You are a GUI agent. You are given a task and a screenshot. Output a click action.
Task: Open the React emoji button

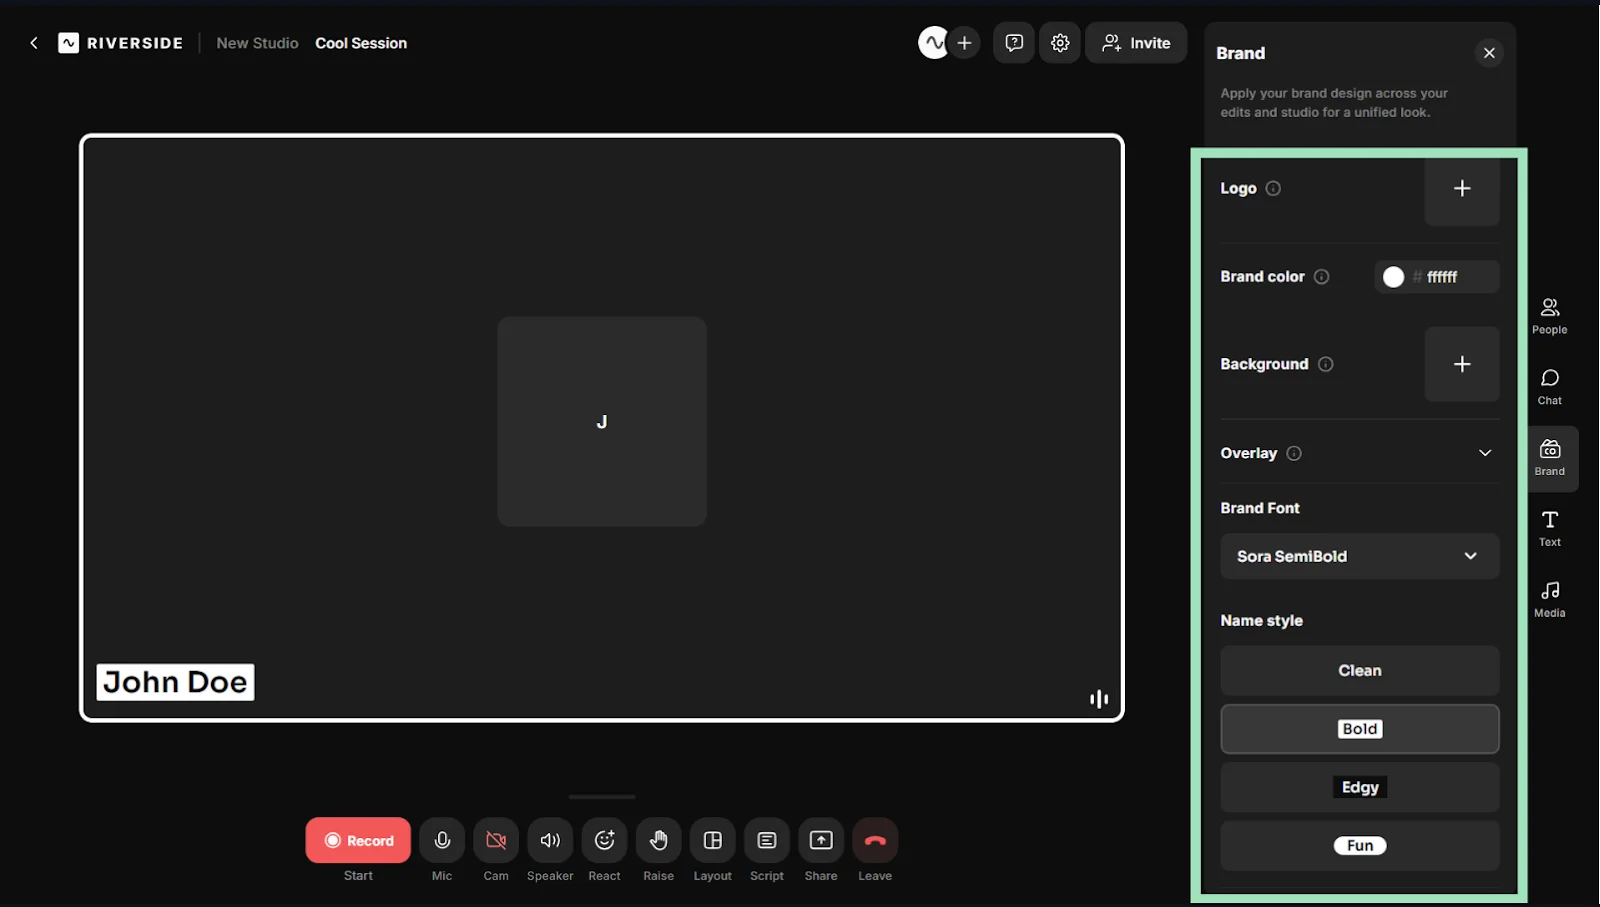(x=604, y=840)
